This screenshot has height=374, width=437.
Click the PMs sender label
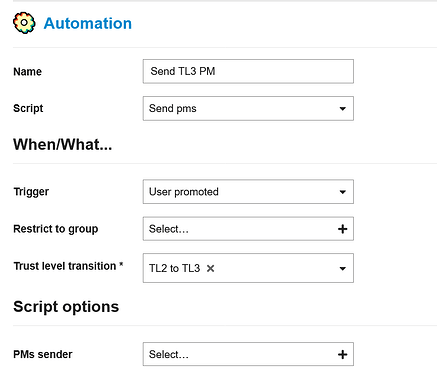[x=43, y=354]
